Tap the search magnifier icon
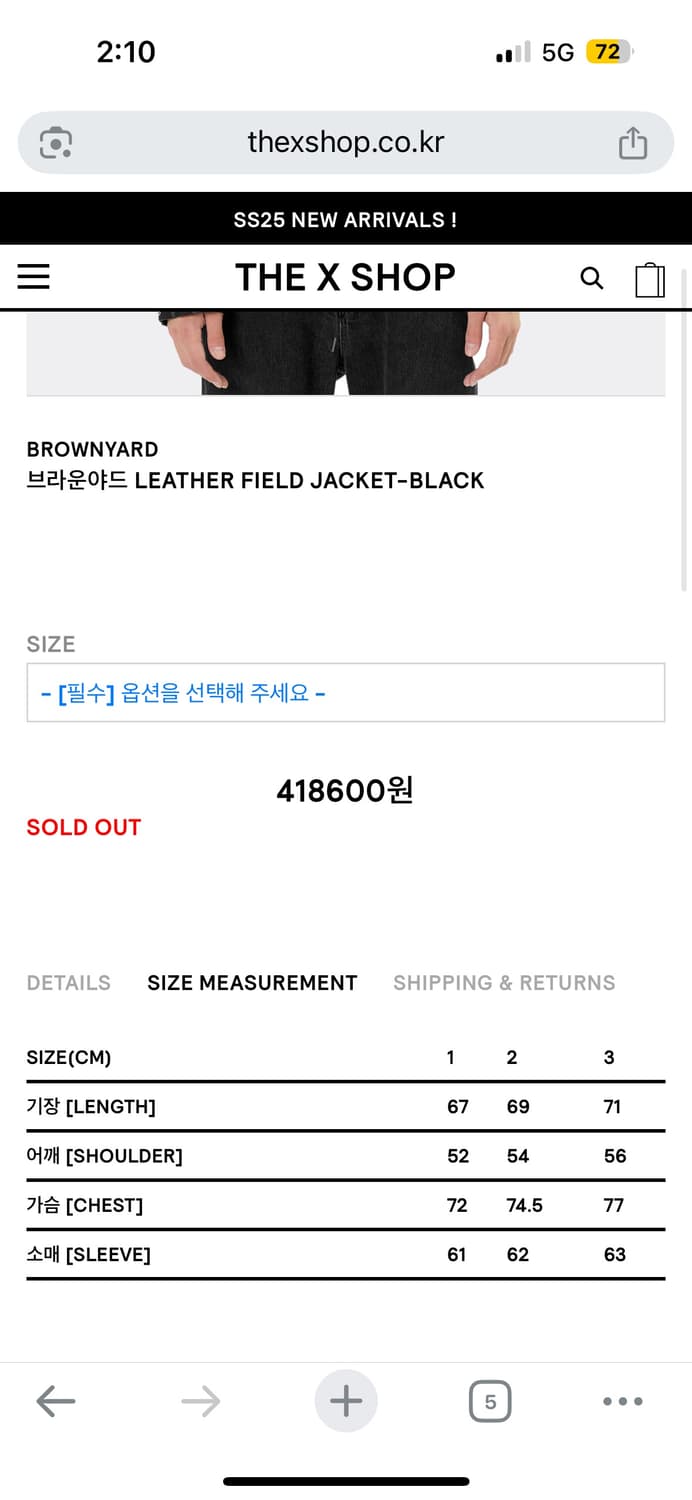 pyautogui.click(x=592, y=278)
